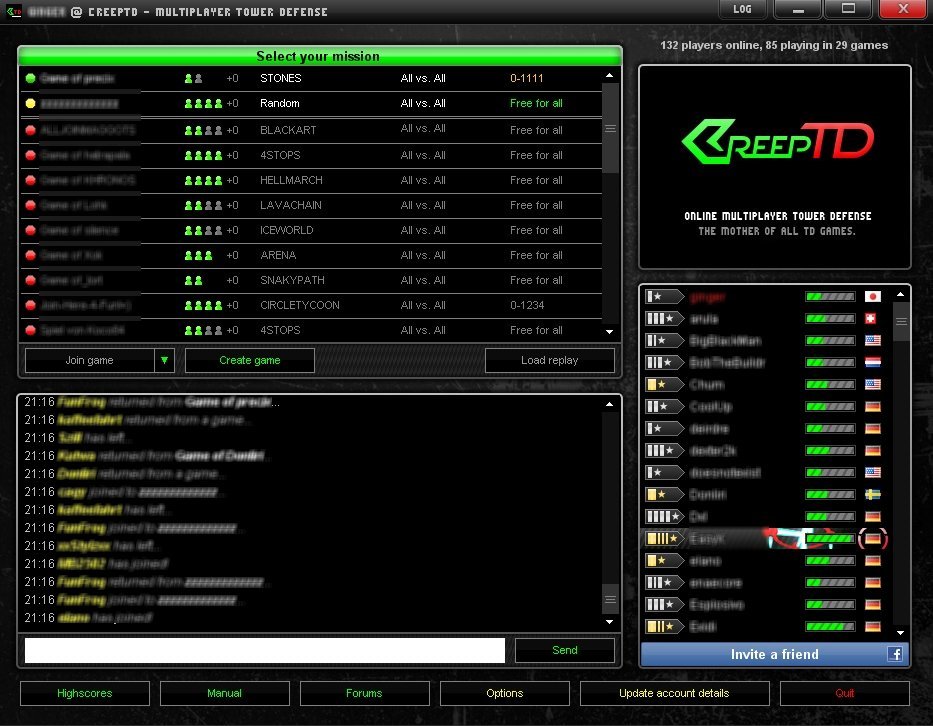The image size is (933, 726).
Task: Click the 0-1234 passcode text
Action: tap(527, 305)
